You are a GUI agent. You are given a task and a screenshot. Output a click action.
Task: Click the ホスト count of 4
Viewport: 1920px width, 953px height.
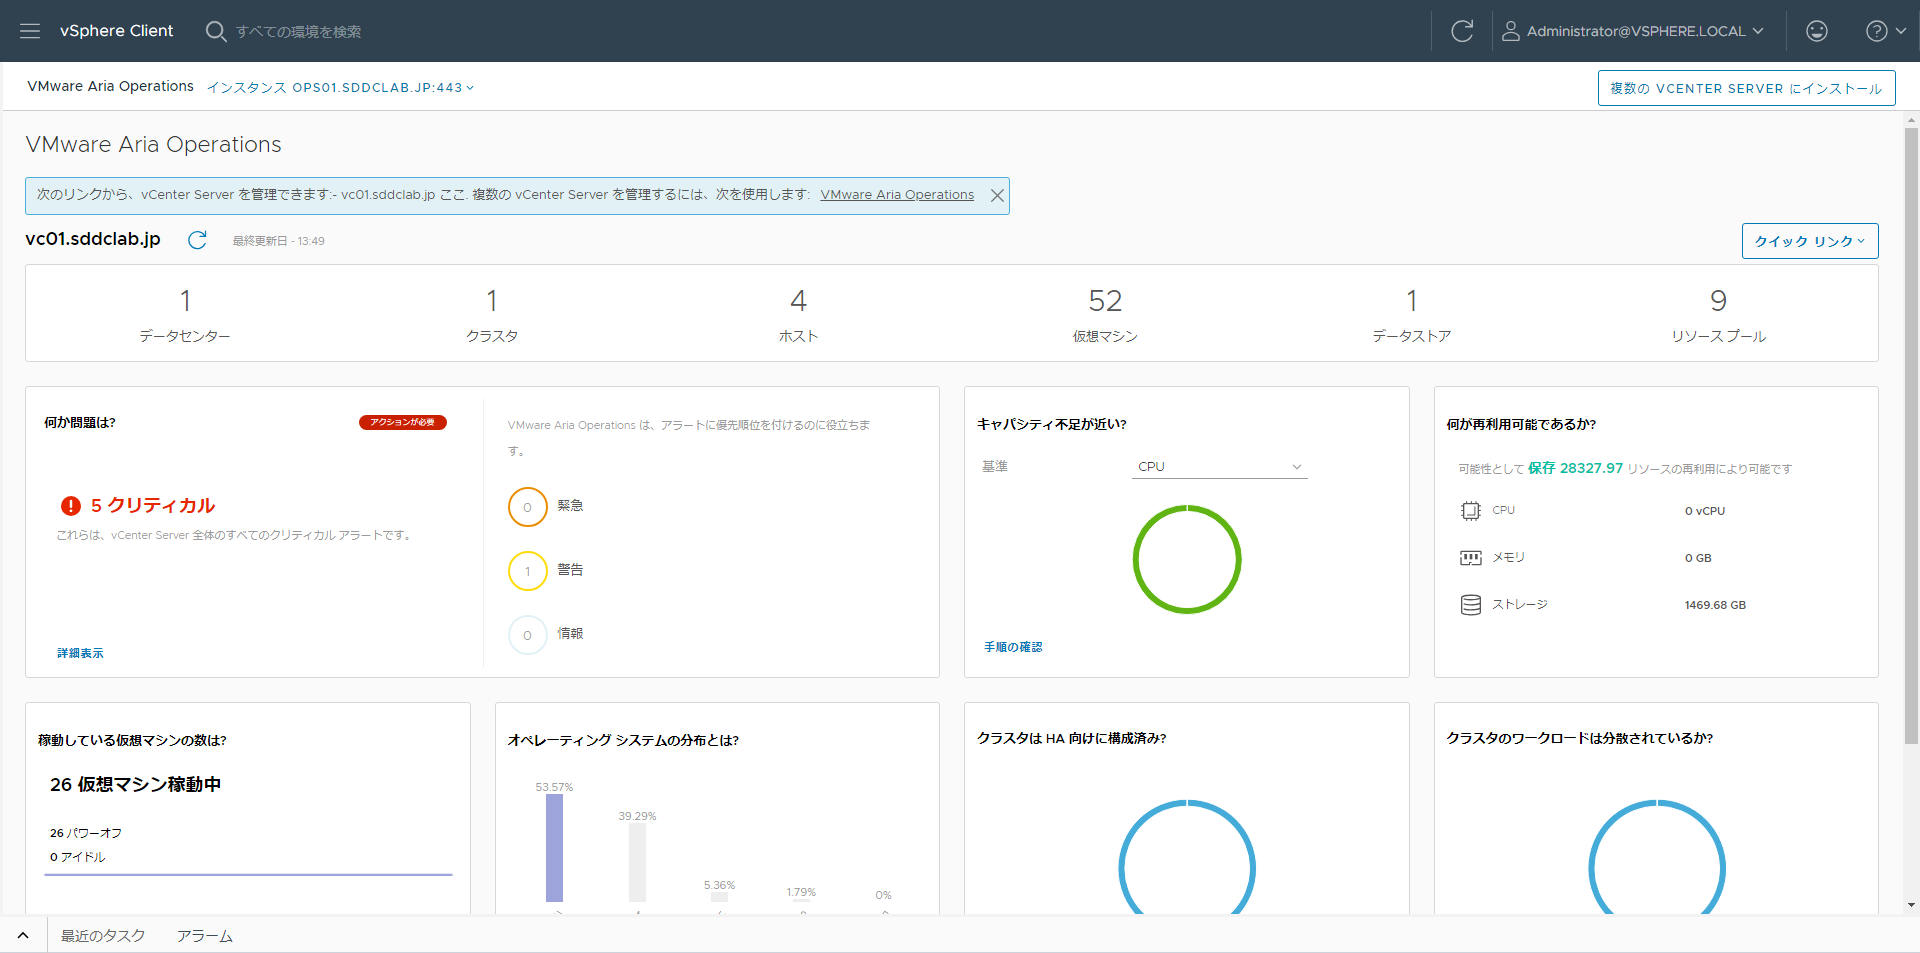[798, 301]
